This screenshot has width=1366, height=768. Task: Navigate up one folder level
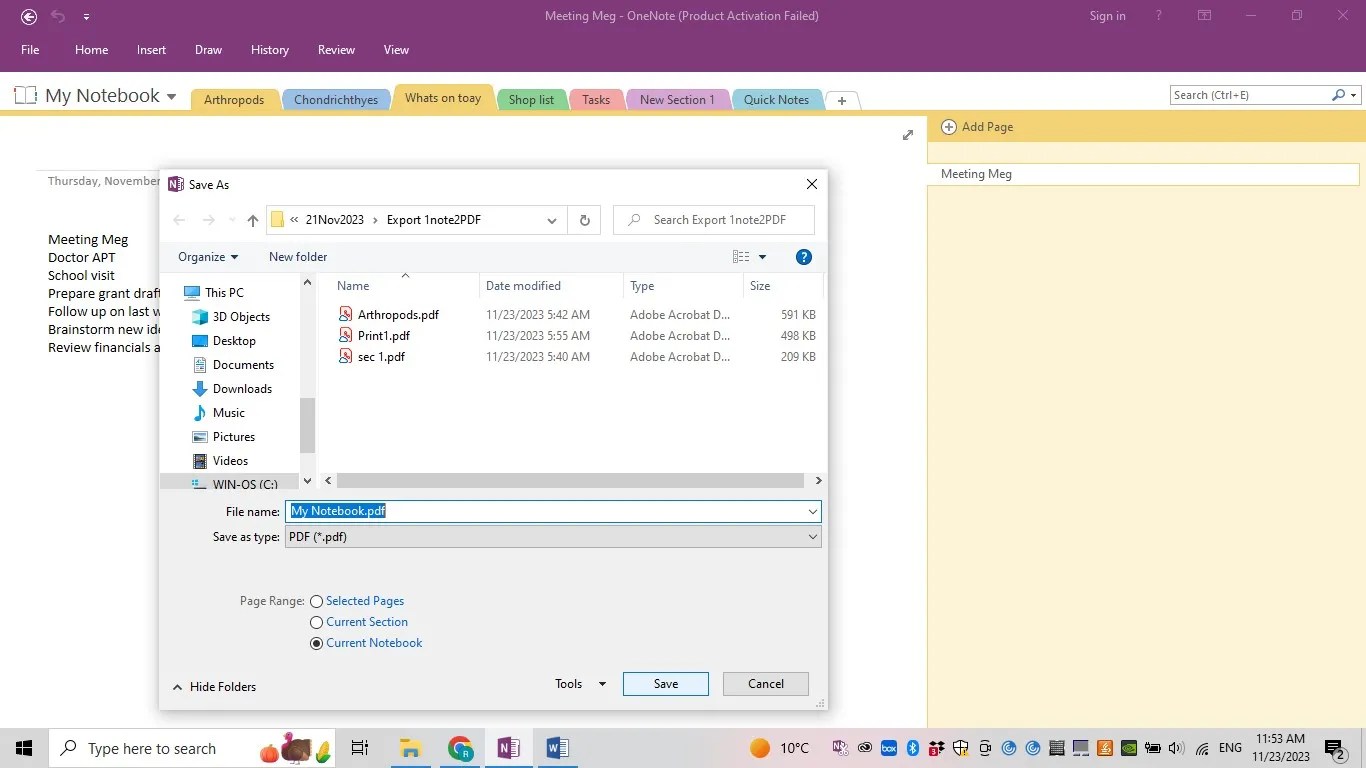(252, 220)
